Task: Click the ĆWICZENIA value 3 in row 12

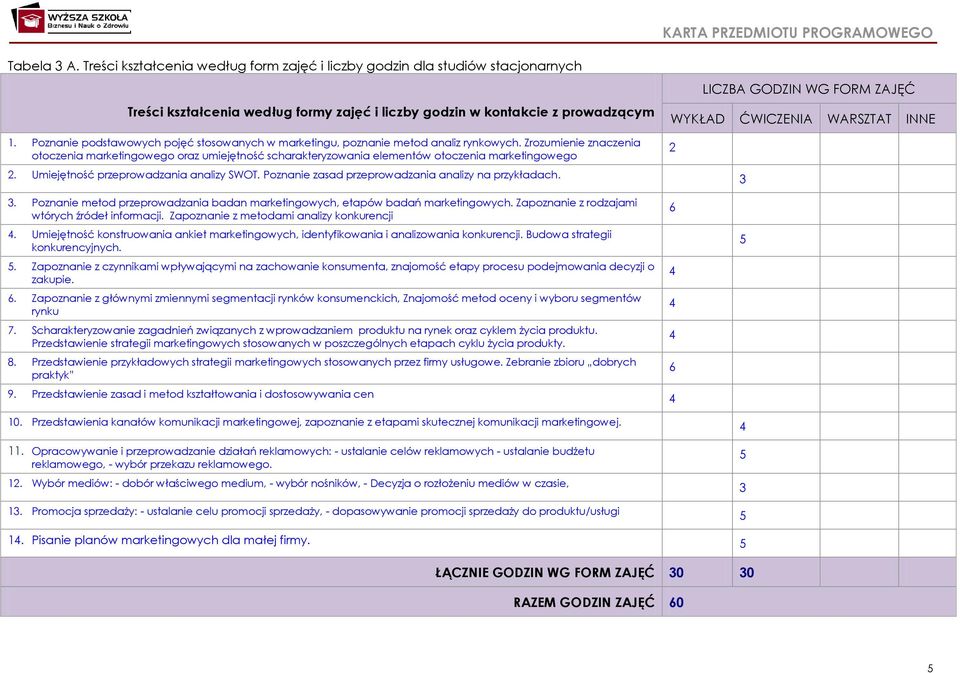Action: coord(743,488)
